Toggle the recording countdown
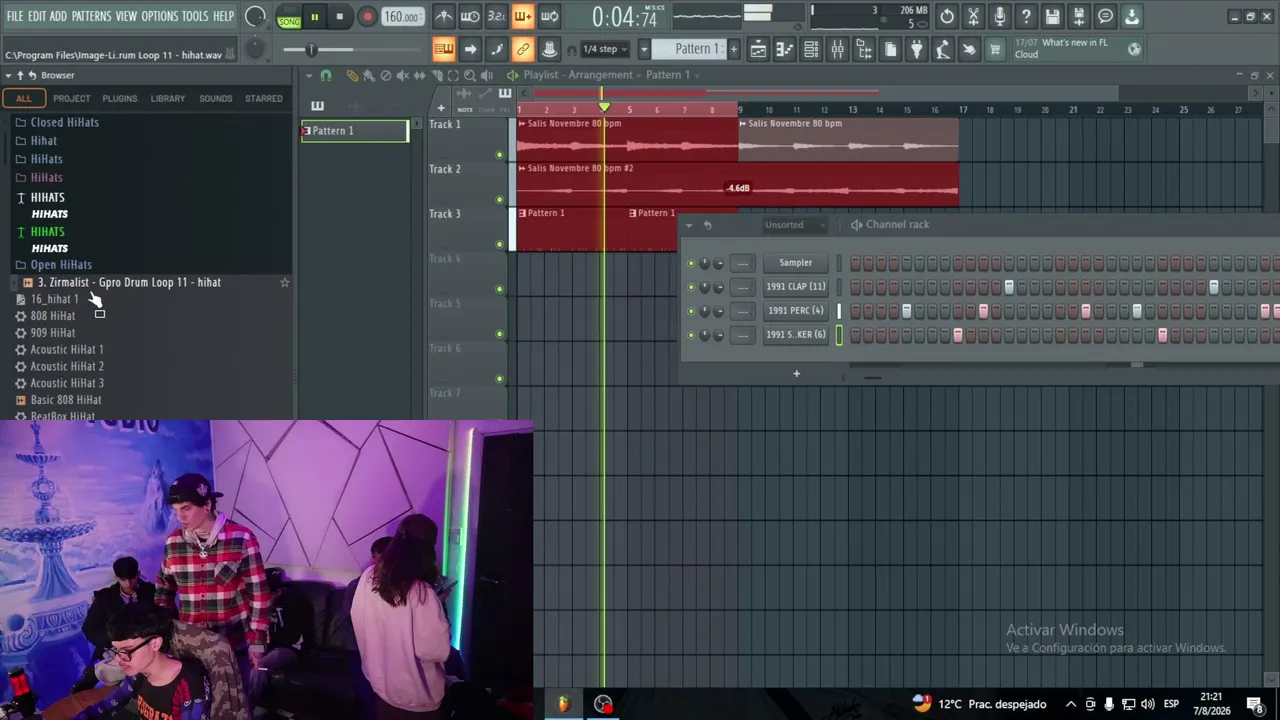This screenshot has height=720, width=1280. pyautogui.click(x=496, y=16)
